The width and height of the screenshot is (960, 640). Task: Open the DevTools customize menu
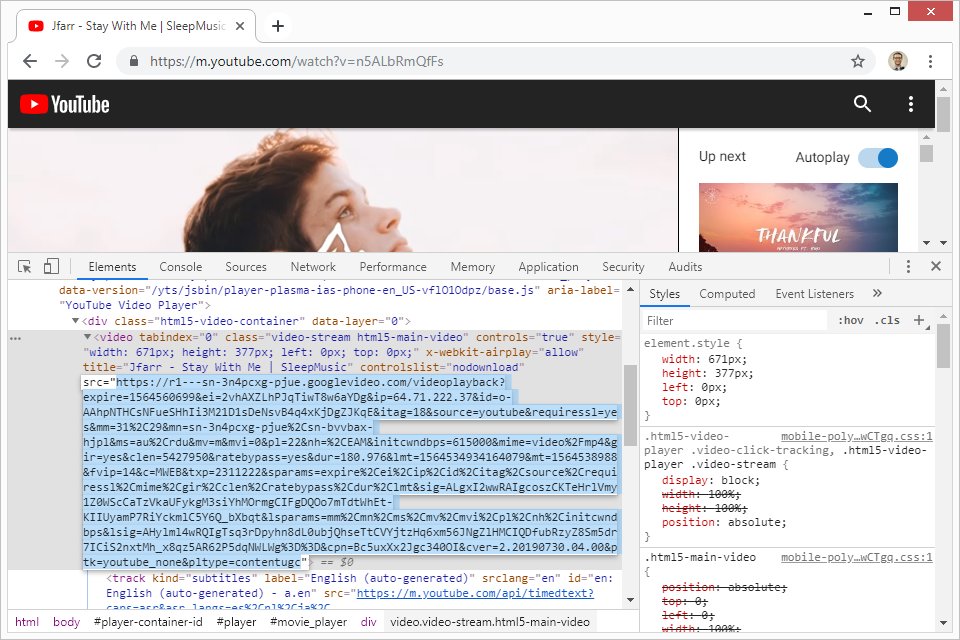pos(908,267)
